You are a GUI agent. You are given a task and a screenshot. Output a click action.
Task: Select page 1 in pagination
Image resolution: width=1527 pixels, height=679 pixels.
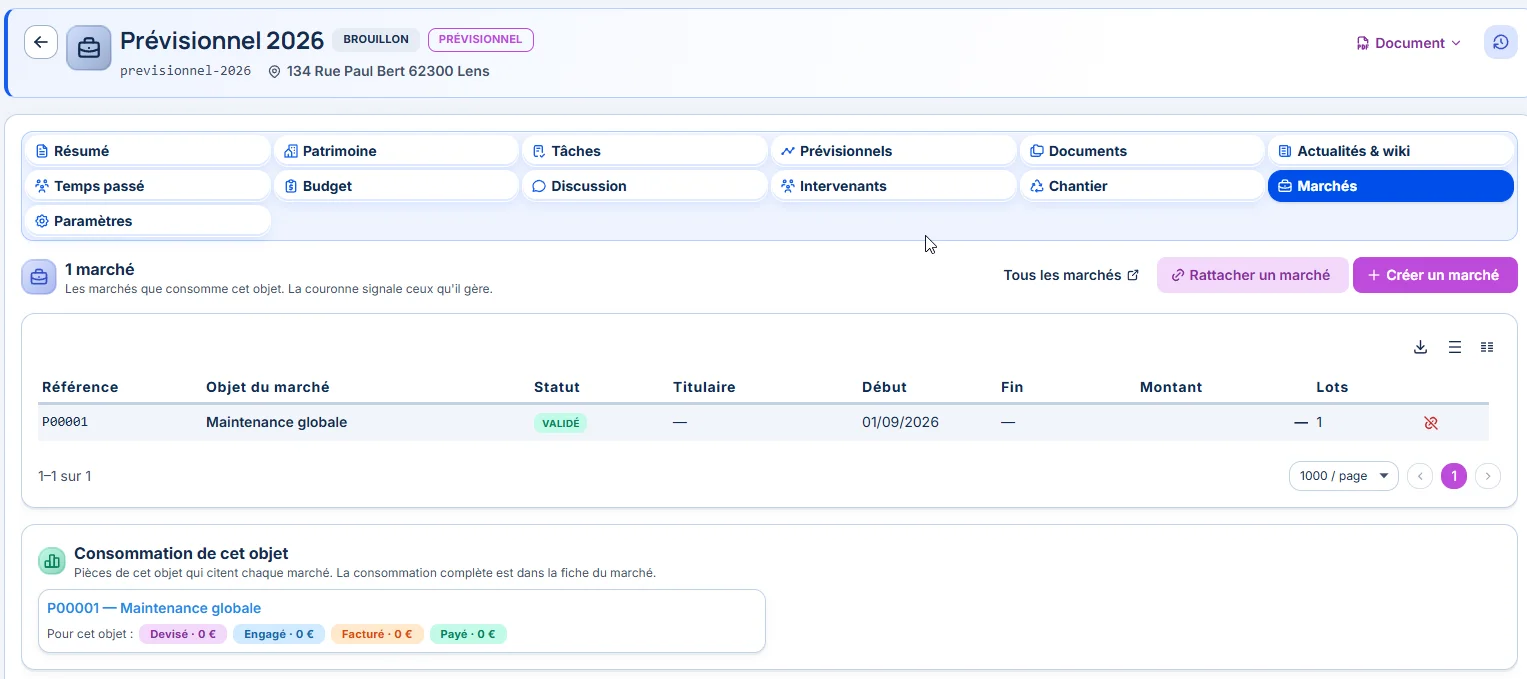click(1454, 476)
